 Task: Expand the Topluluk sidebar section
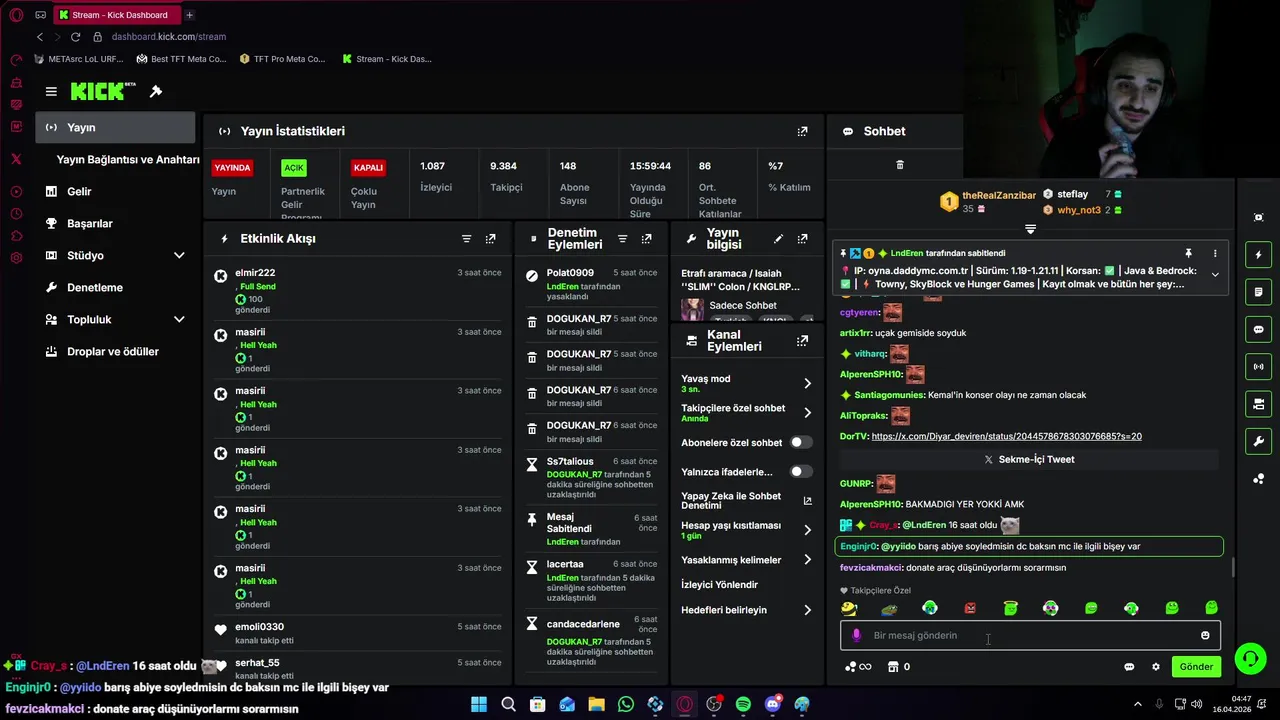(179, 320)
